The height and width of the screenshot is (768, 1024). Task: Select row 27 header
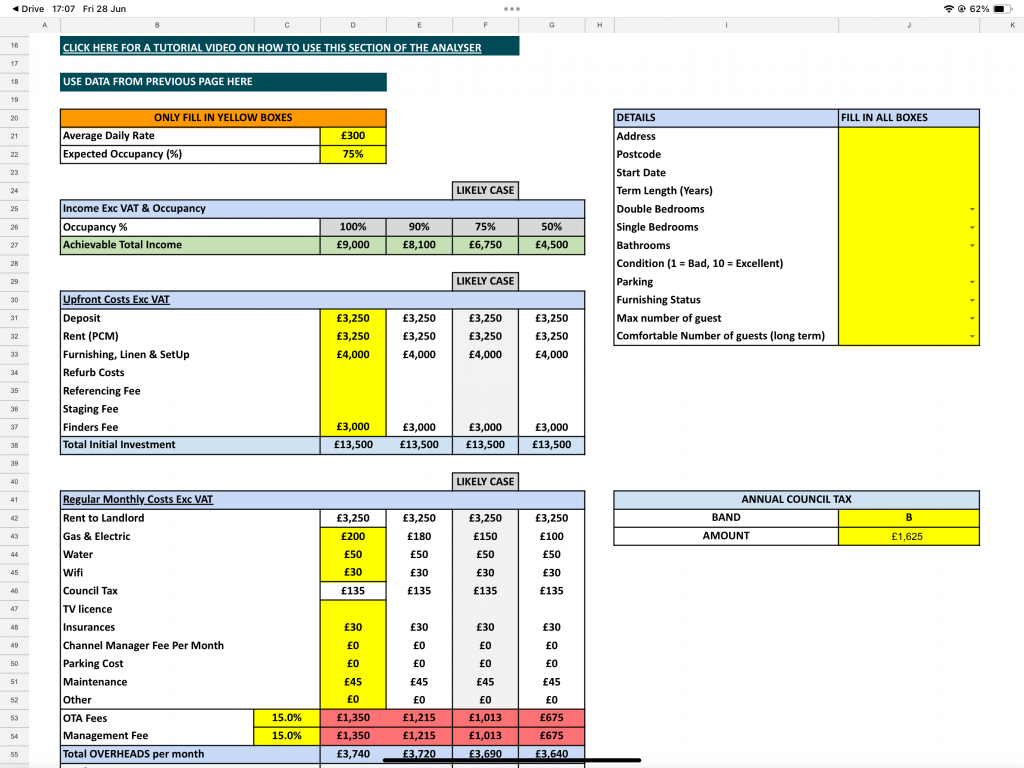[x=14, y=245]
